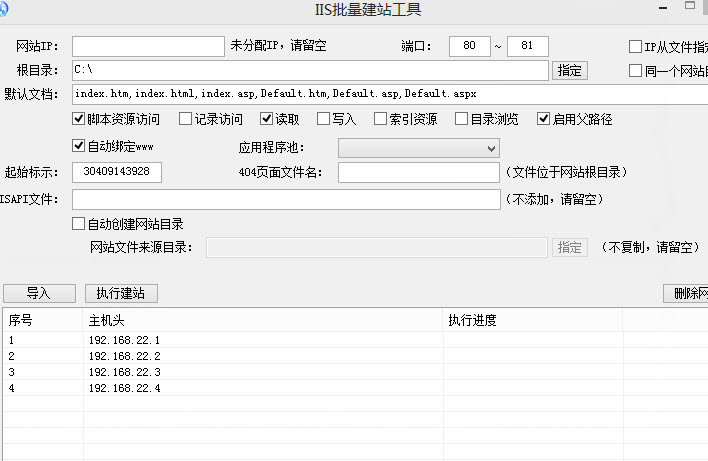708x461 pixels.
Task: Maximize the IIS批量建站工具 window
Action: pyautogui.click(x=689, y=6)
